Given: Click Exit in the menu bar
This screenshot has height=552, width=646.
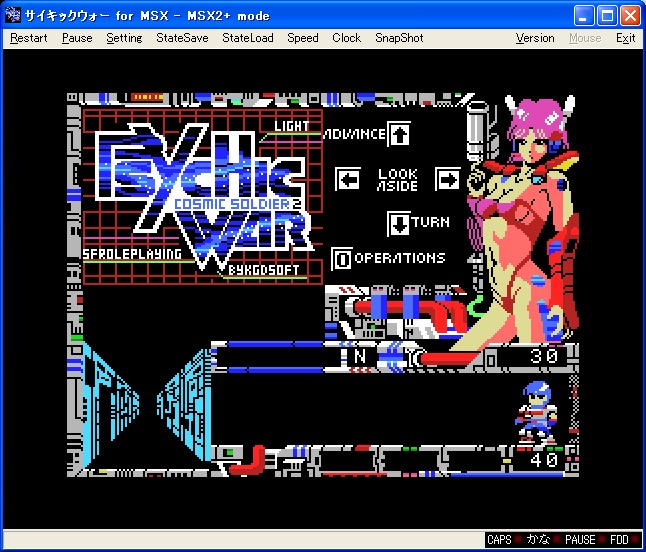Looking at the screenshot, I should [x=625, y=38].
